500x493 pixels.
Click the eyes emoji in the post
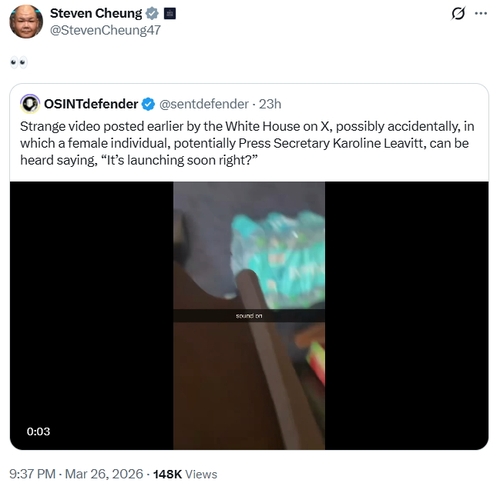coord(19,63)
